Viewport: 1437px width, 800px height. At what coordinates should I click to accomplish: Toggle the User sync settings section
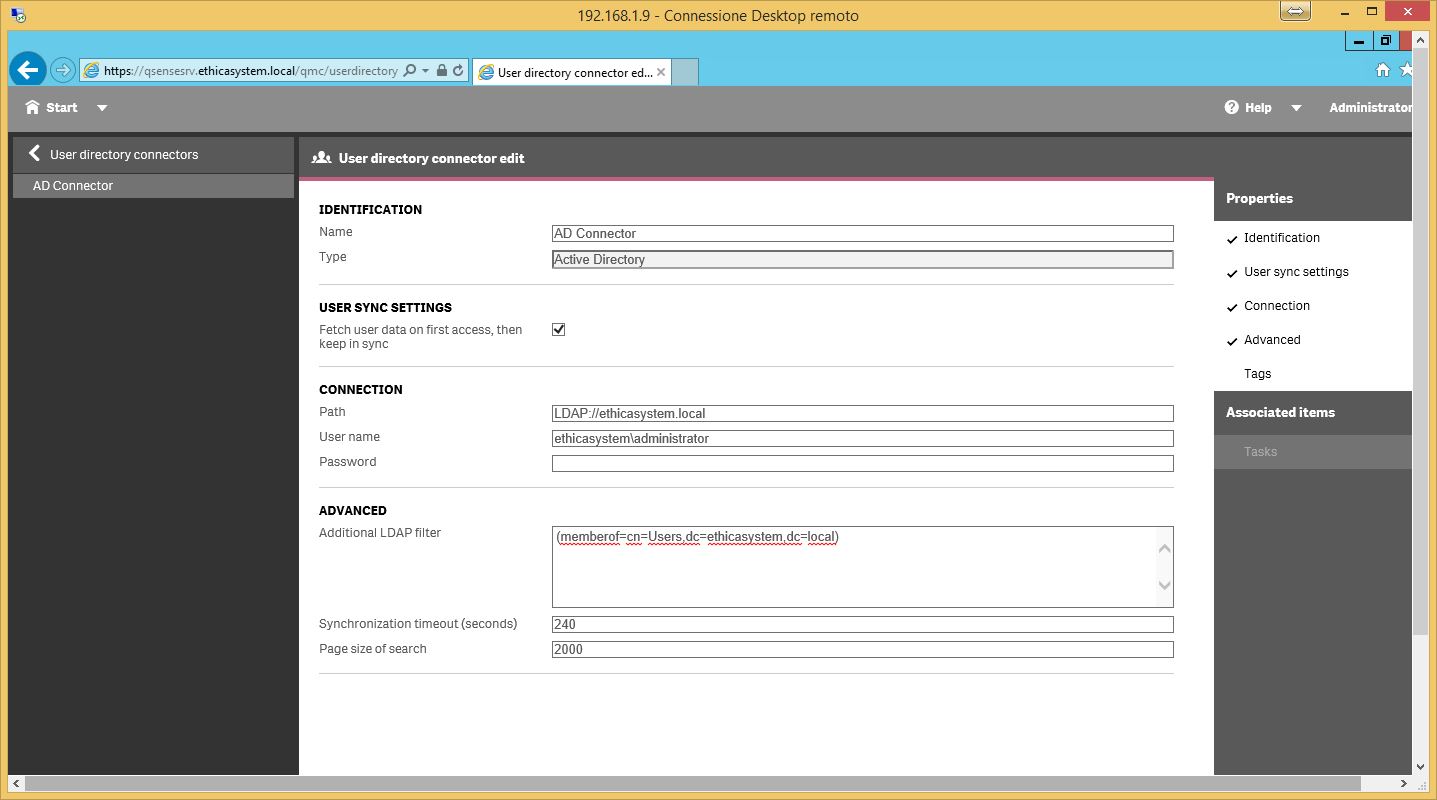[x=1313, y=272]
